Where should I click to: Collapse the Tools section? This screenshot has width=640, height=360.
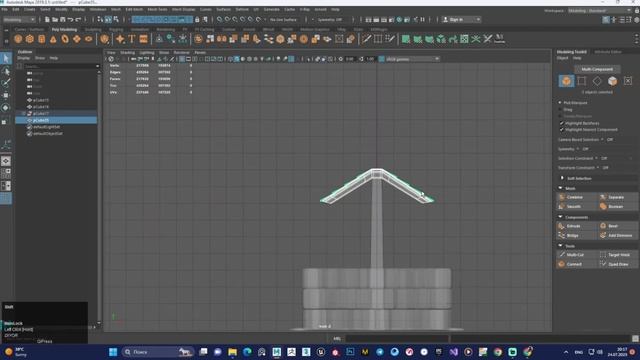(560, 246)
